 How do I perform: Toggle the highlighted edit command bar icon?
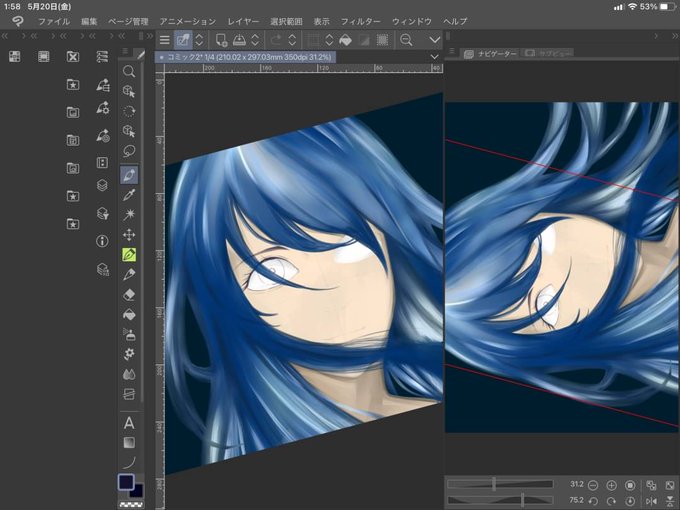[x=183, y=40]
